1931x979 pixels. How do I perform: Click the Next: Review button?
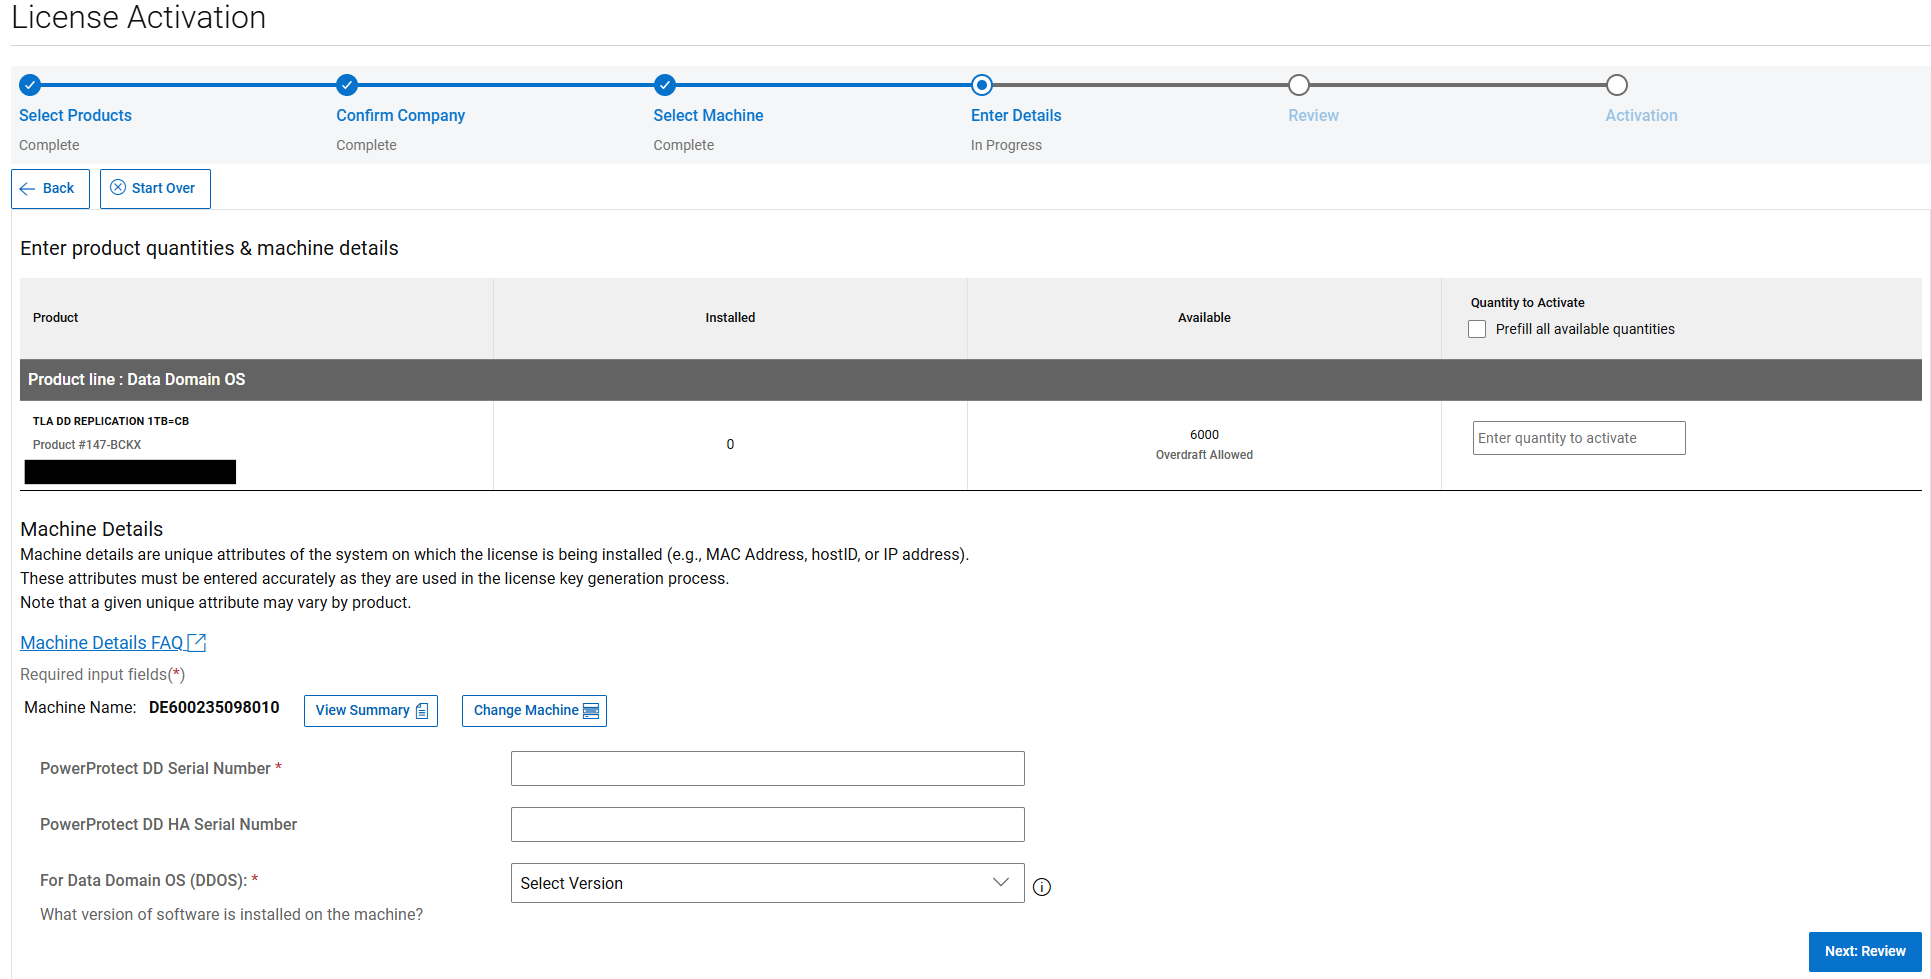[1864, 951]
